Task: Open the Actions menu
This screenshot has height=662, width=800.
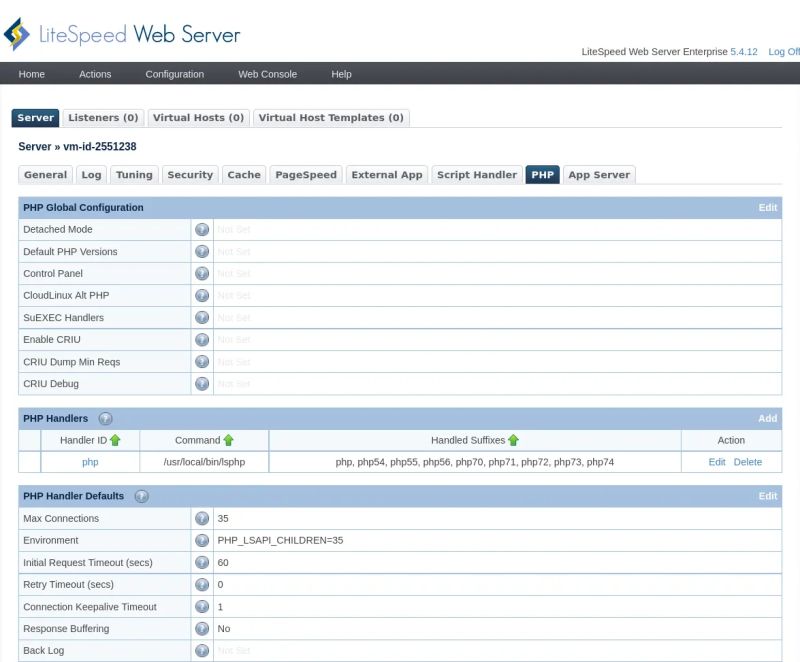Action: [x=95, y=74]
